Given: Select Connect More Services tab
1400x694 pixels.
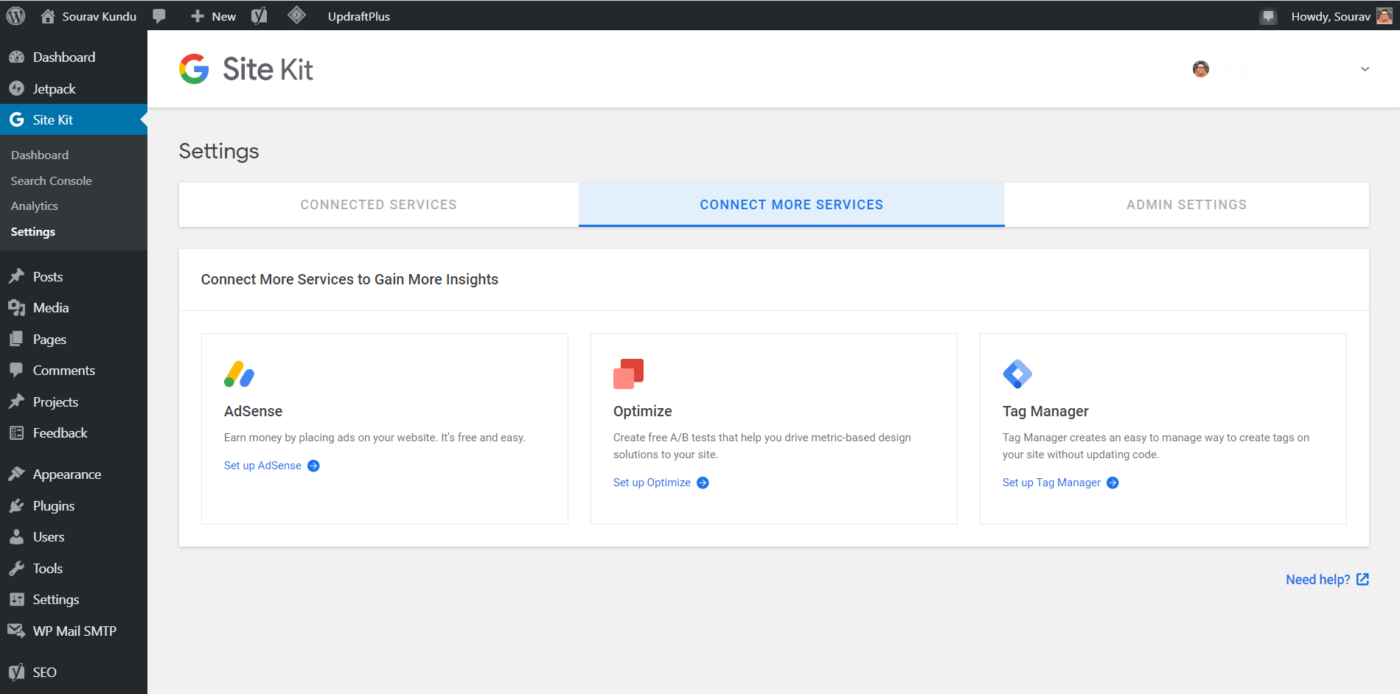Looking at the screenshot, I should (x=791, y=205).
